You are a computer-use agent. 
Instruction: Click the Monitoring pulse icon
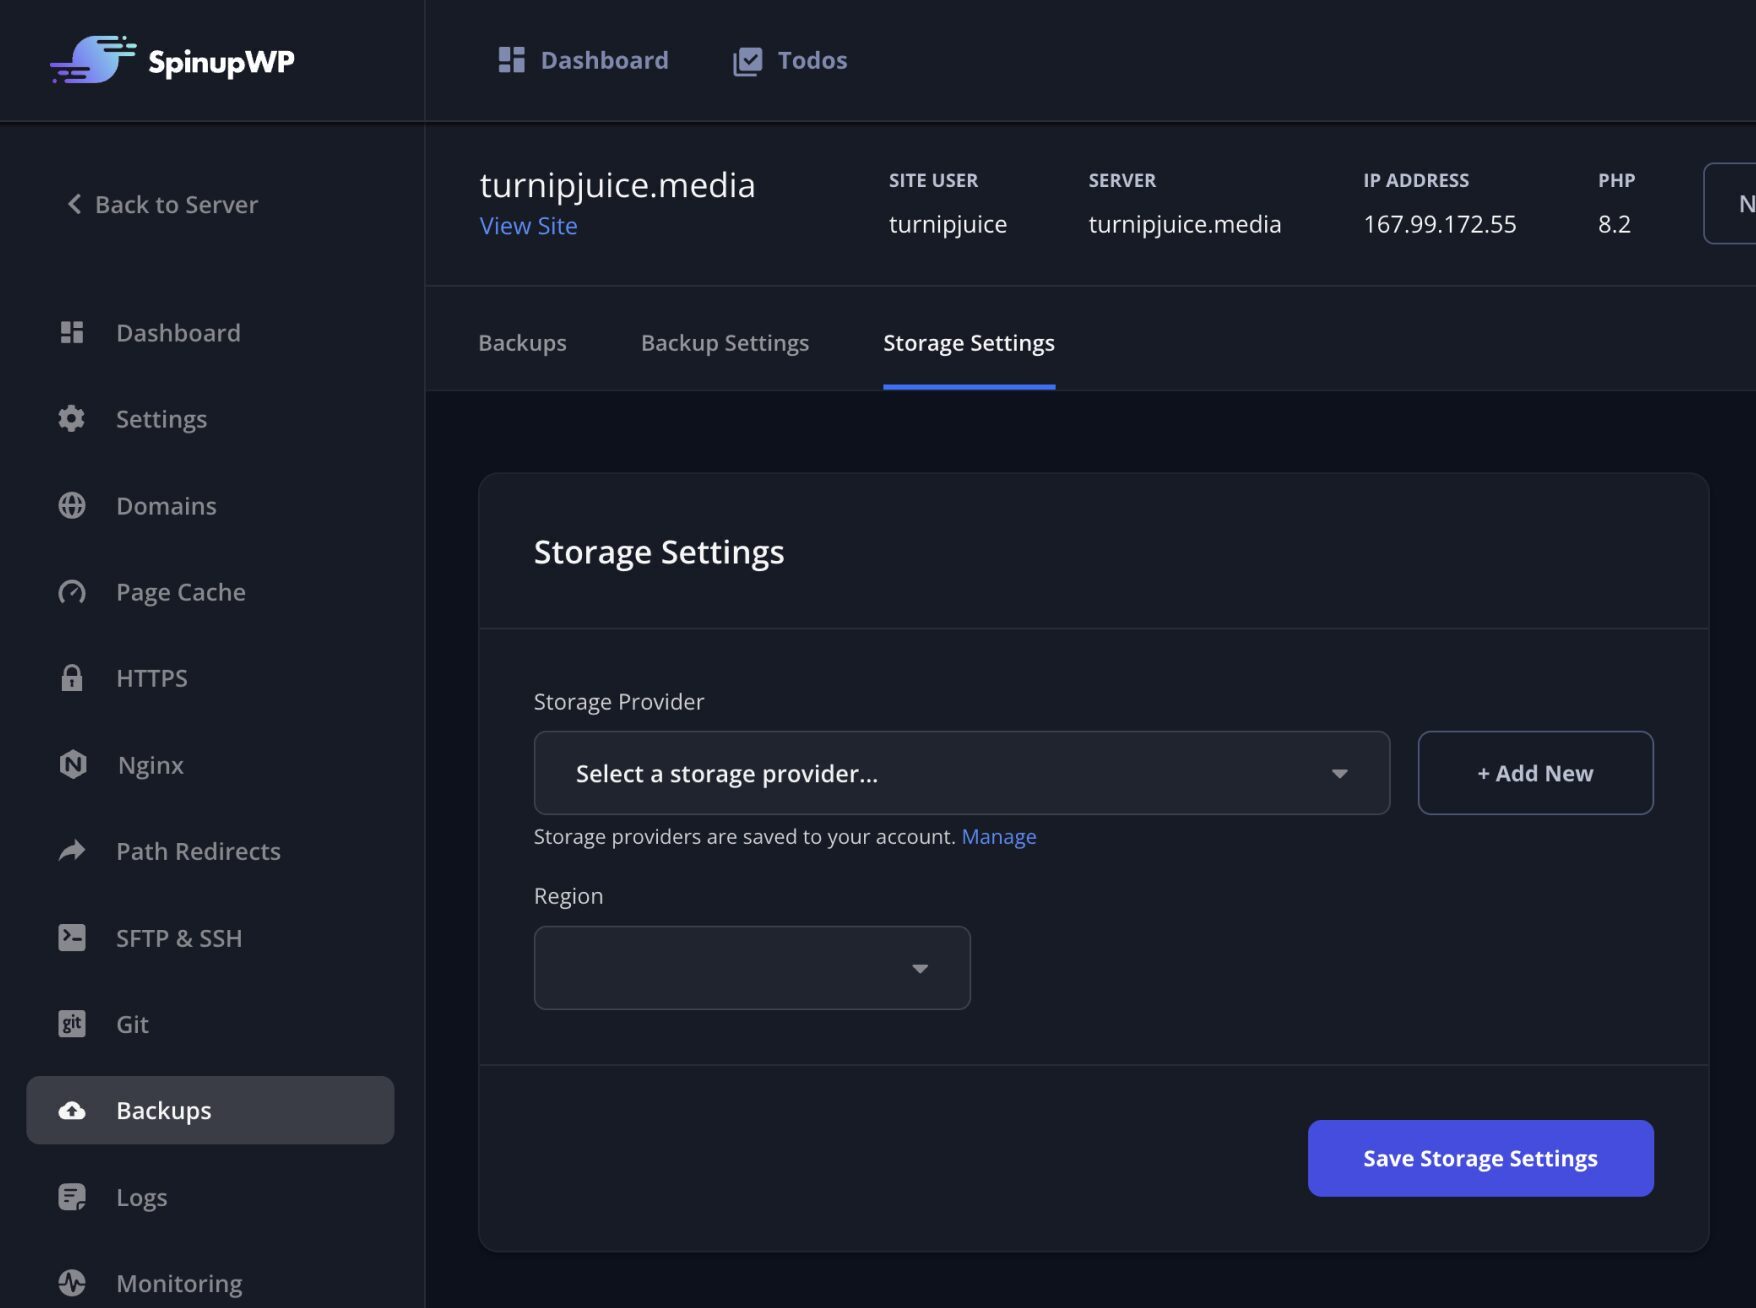pos(72,1283)
